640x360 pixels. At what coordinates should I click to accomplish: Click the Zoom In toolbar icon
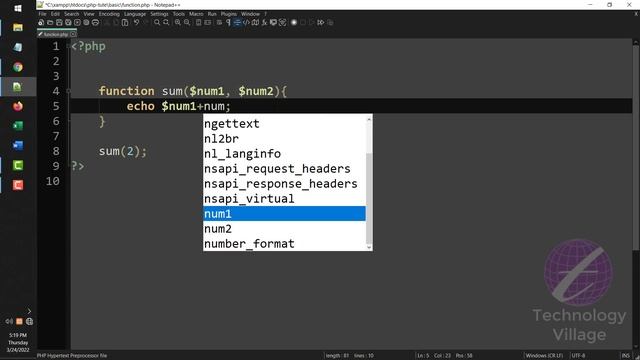point(178,22)
